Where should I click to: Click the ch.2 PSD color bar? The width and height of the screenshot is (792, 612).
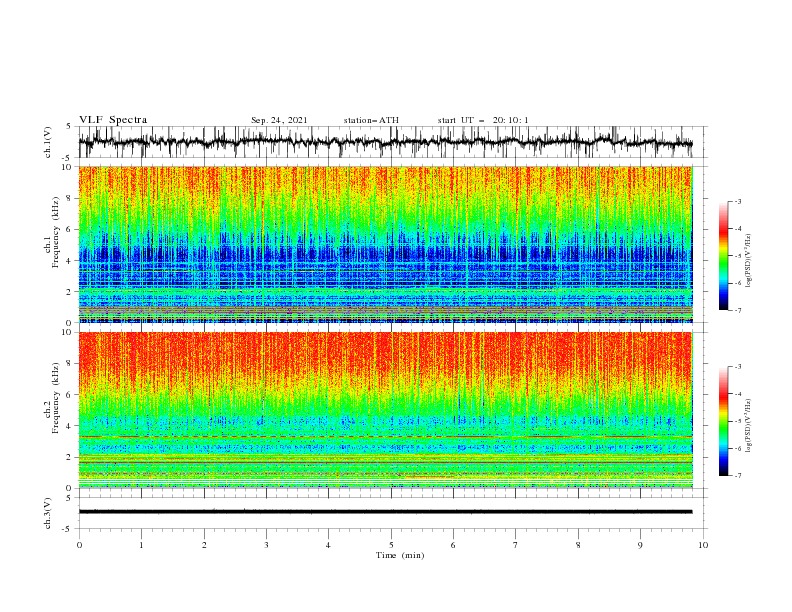coord(723,421)
